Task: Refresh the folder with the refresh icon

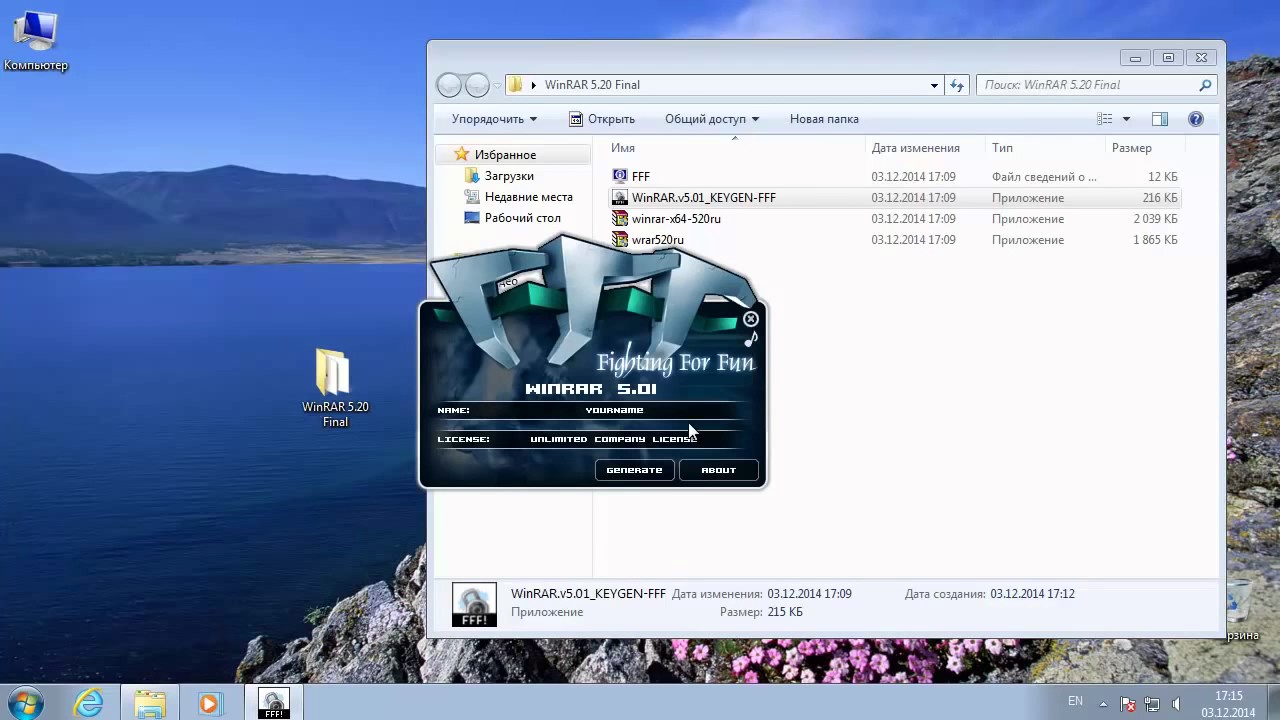Action: click(957, 85)
